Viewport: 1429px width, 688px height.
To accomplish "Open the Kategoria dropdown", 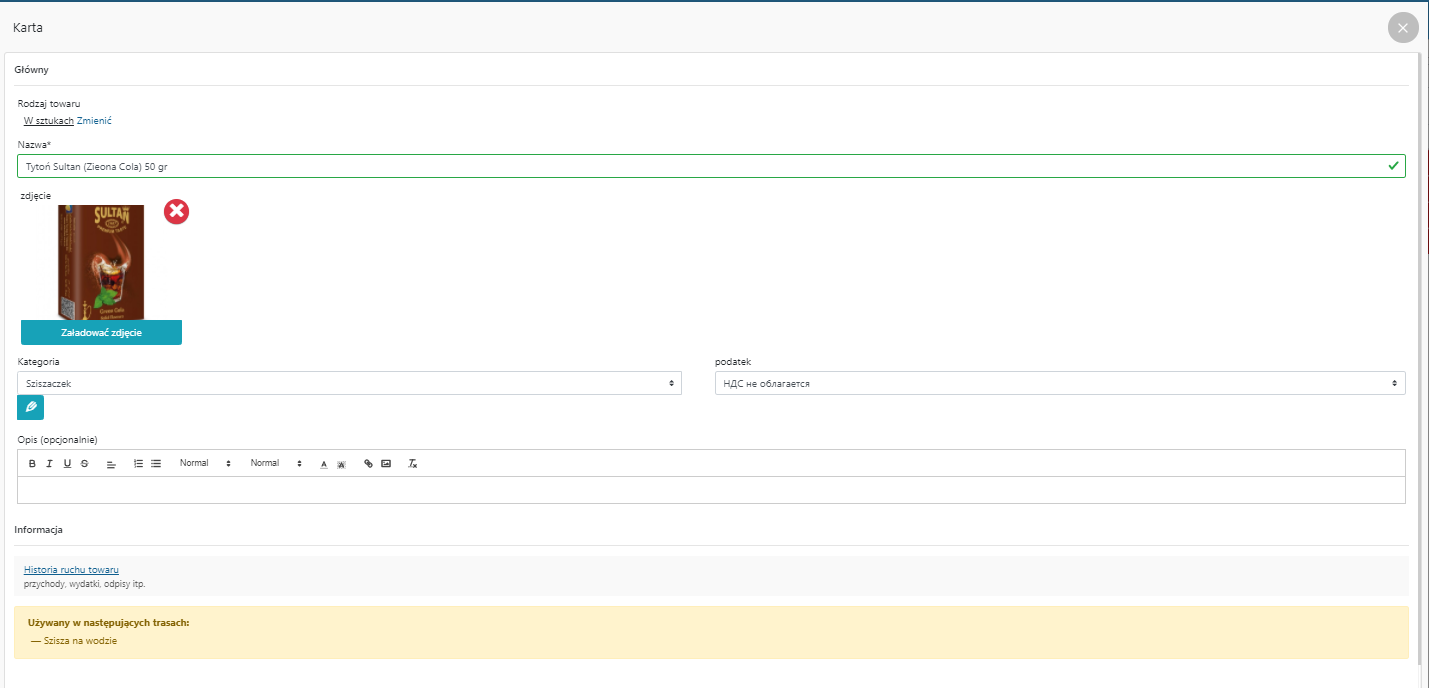I will tap(349, 383).
